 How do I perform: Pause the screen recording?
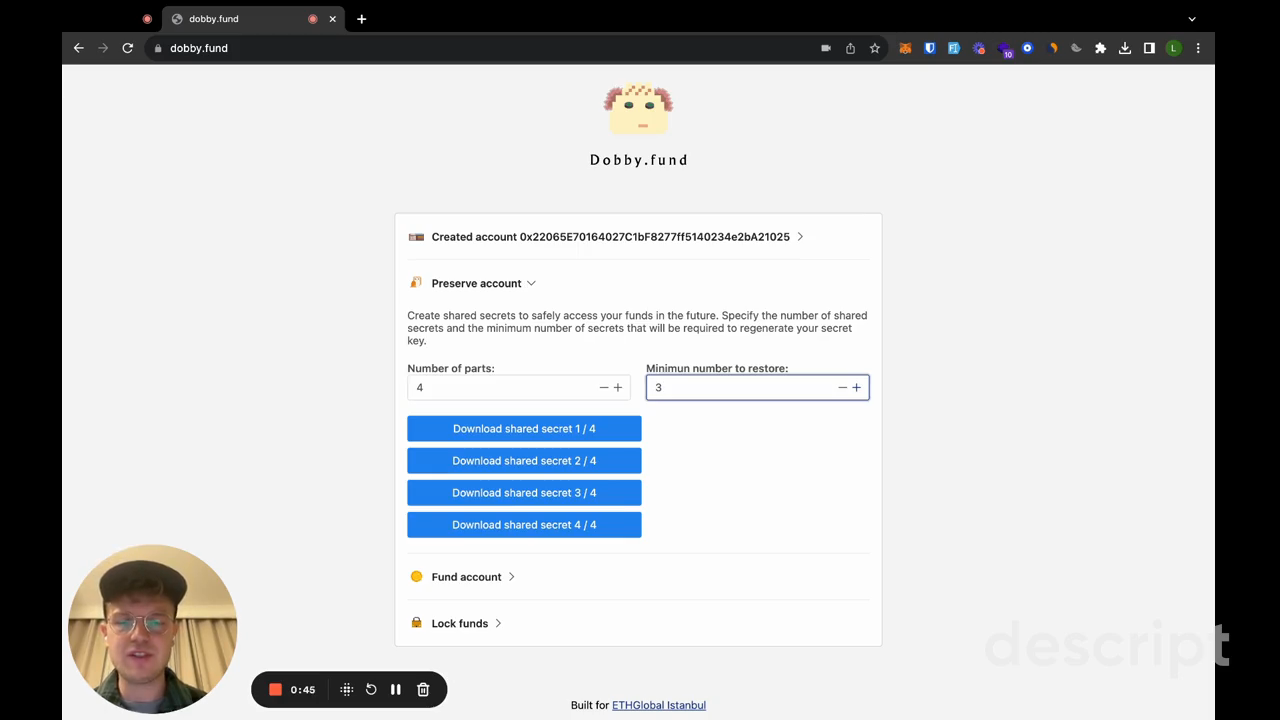(396, 689)
